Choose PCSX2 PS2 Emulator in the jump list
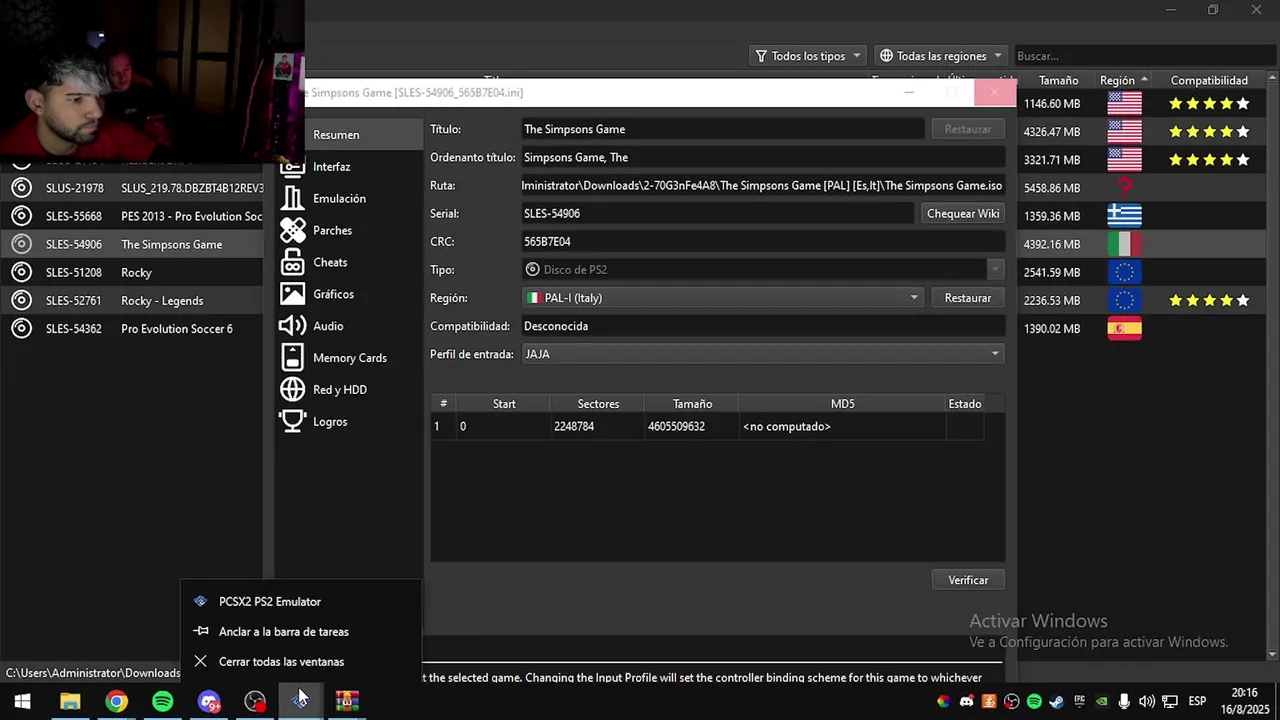This screenshot has height=720, width=1280. [300, 602]
